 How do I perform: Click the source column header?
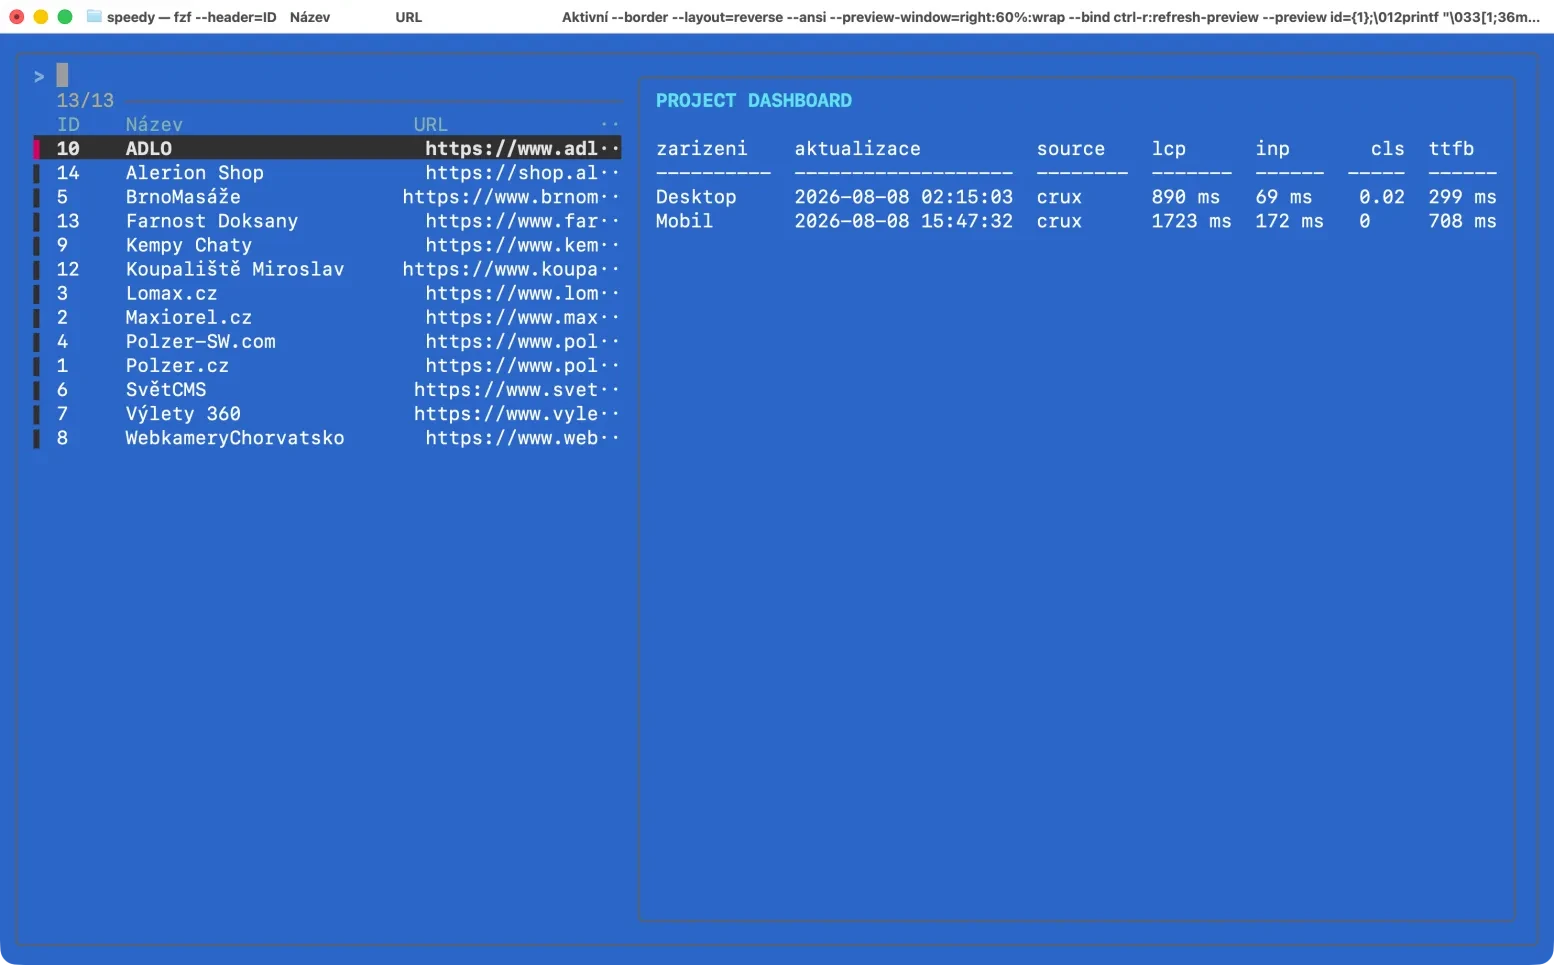coord(1070,148)
